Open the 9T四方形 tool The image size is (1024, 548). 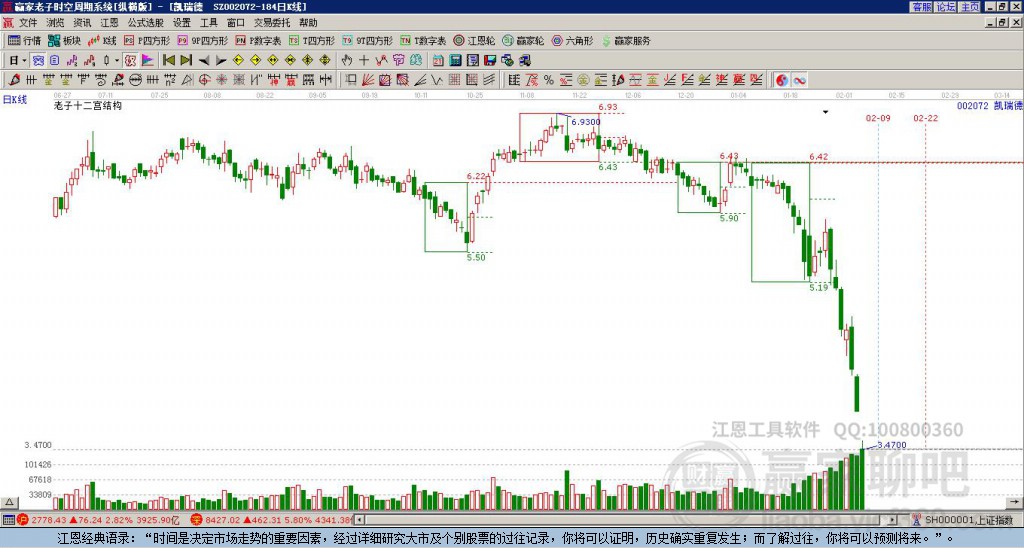(x=367, y=40)
